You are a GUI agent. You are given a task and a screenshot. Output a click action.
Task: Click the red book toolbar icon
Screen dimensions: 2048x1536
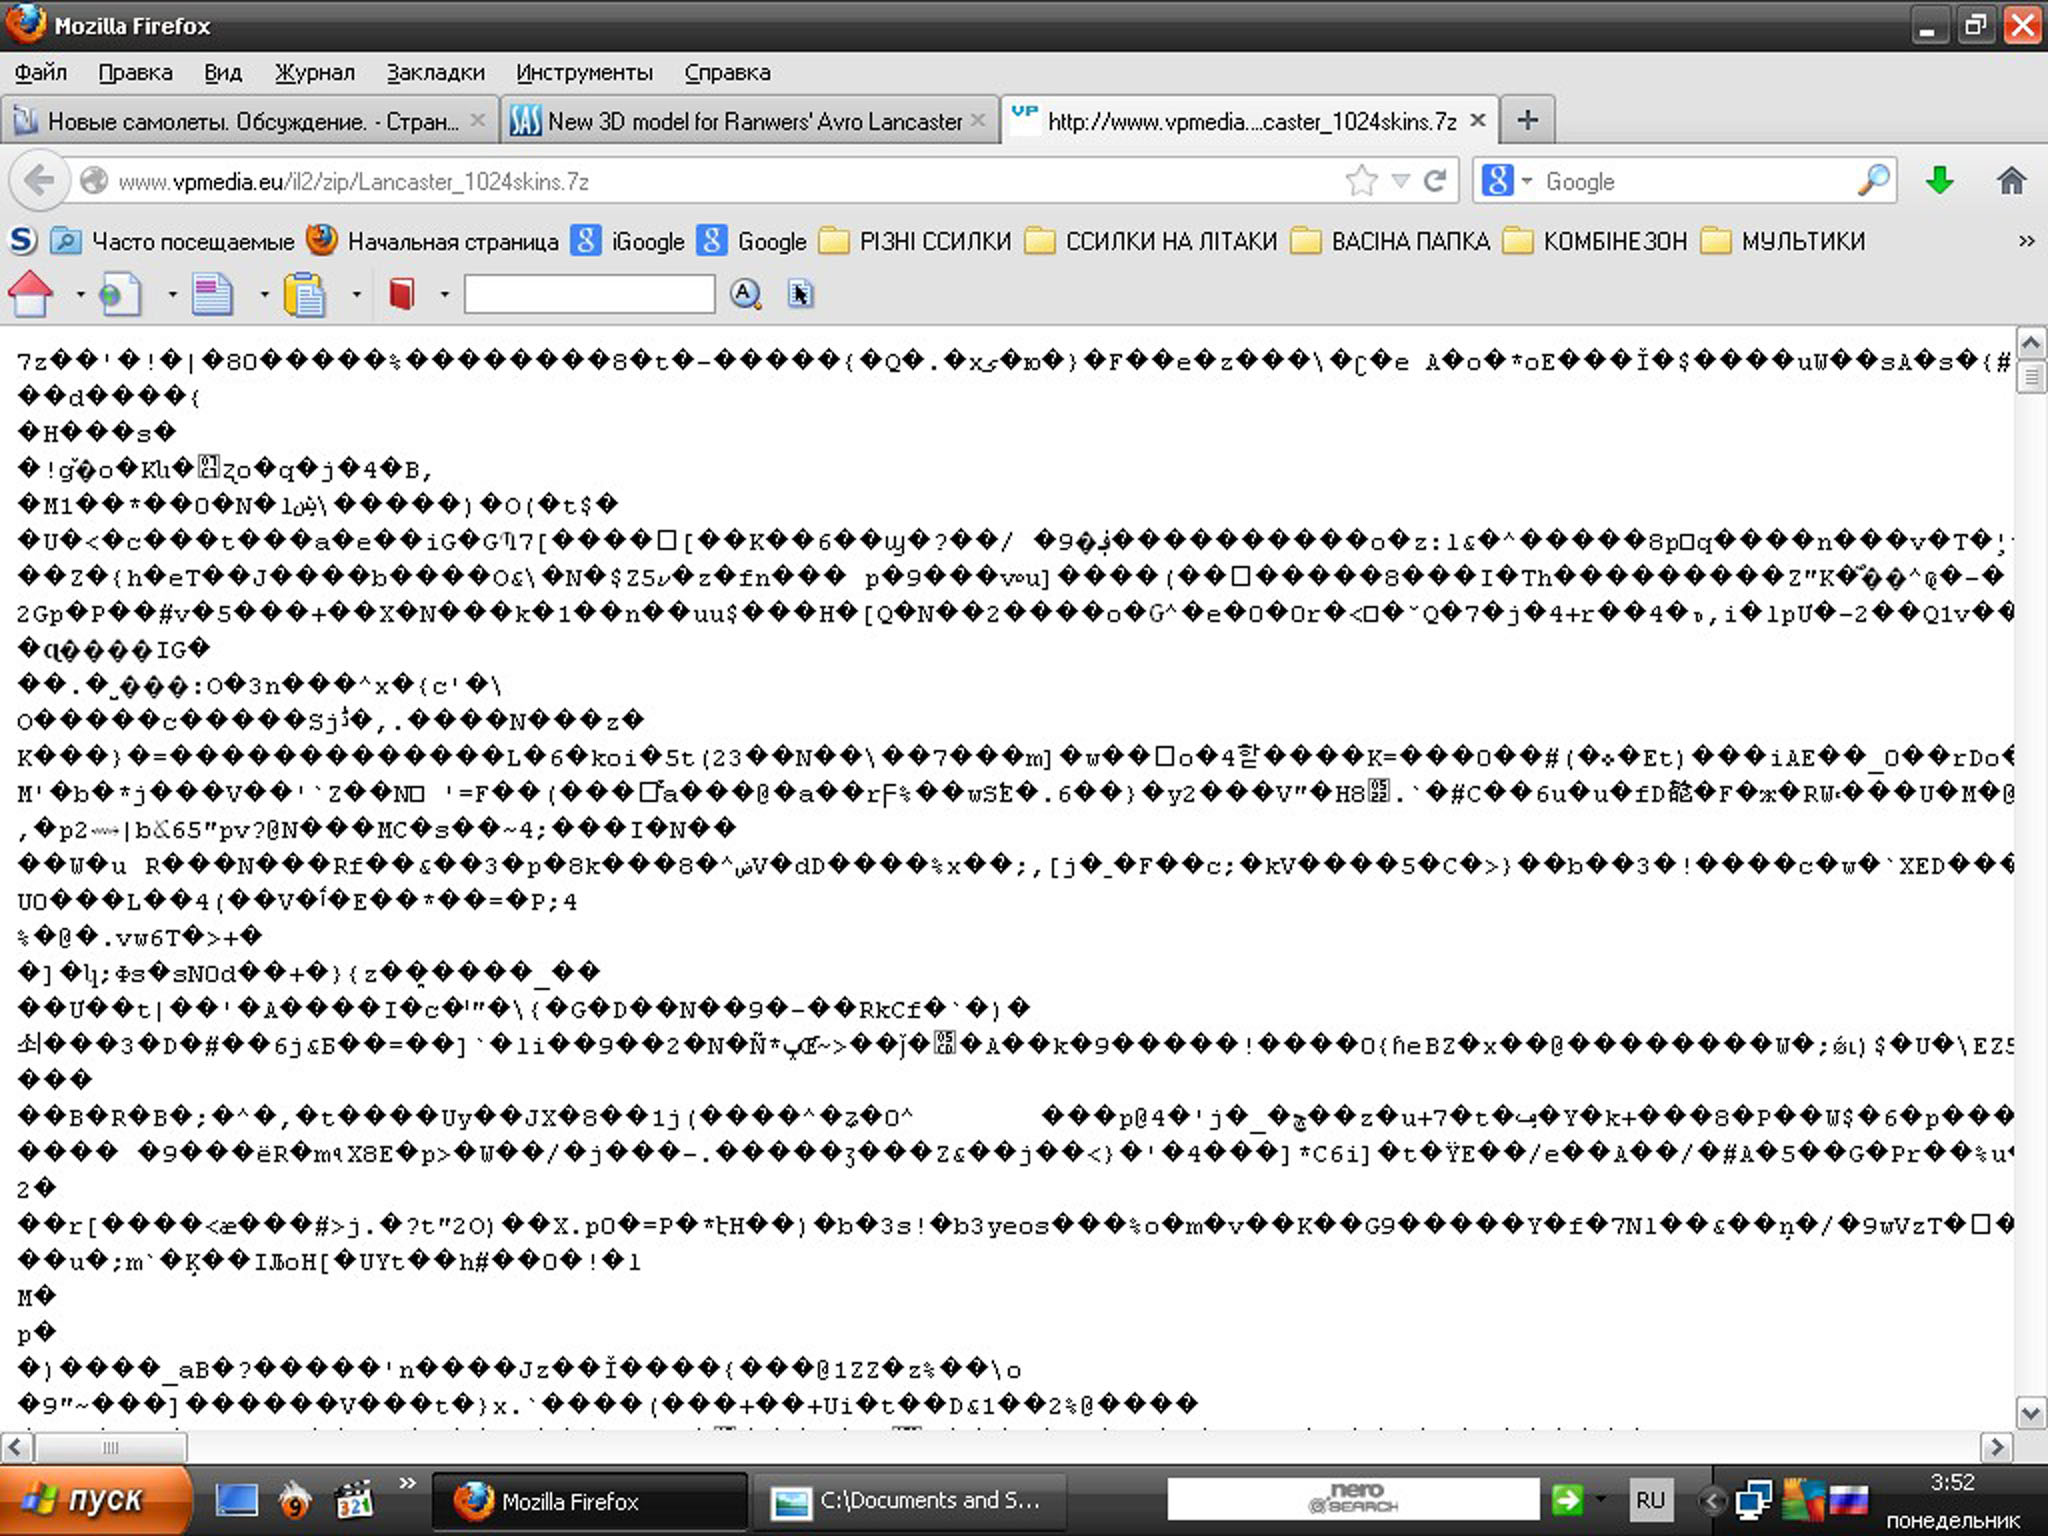point(402,294)
